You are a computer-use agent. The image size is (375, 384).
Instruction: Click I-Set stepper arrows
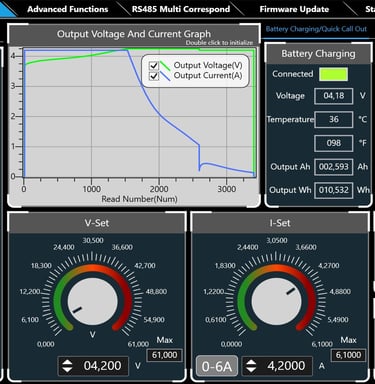(251, 366)
